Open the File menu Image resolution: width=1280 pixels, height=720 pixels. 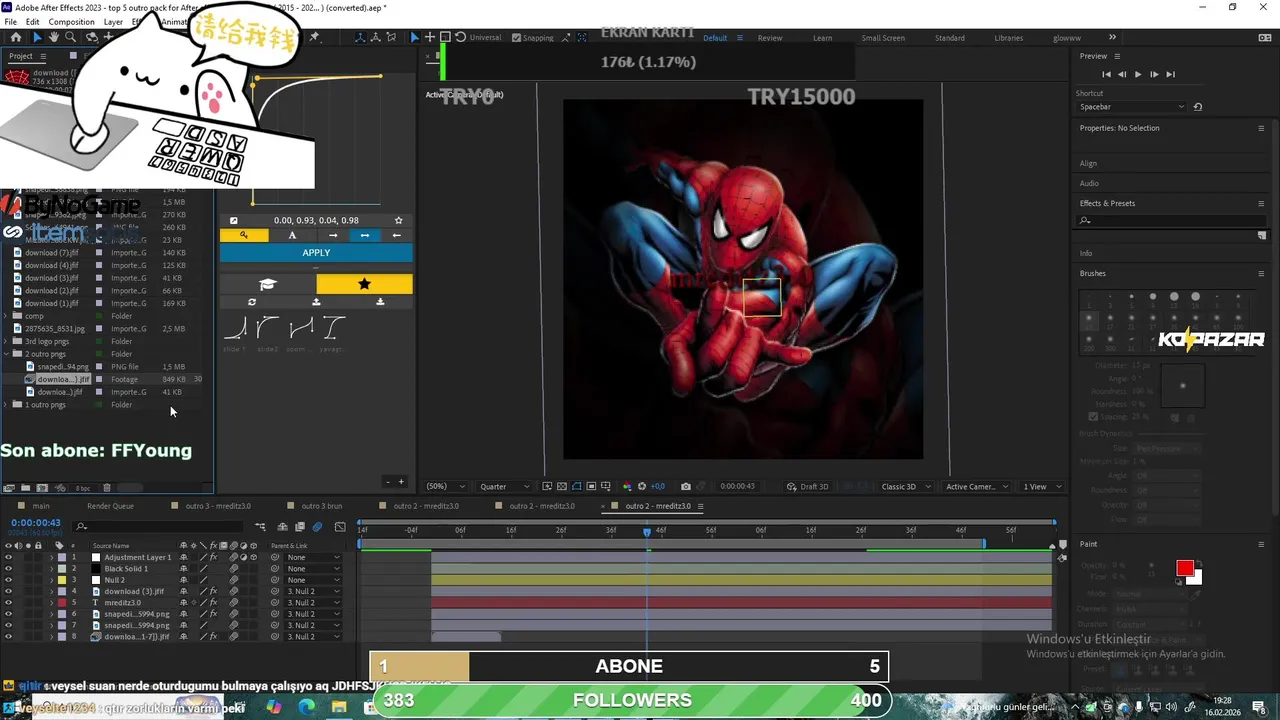[11, 22]
